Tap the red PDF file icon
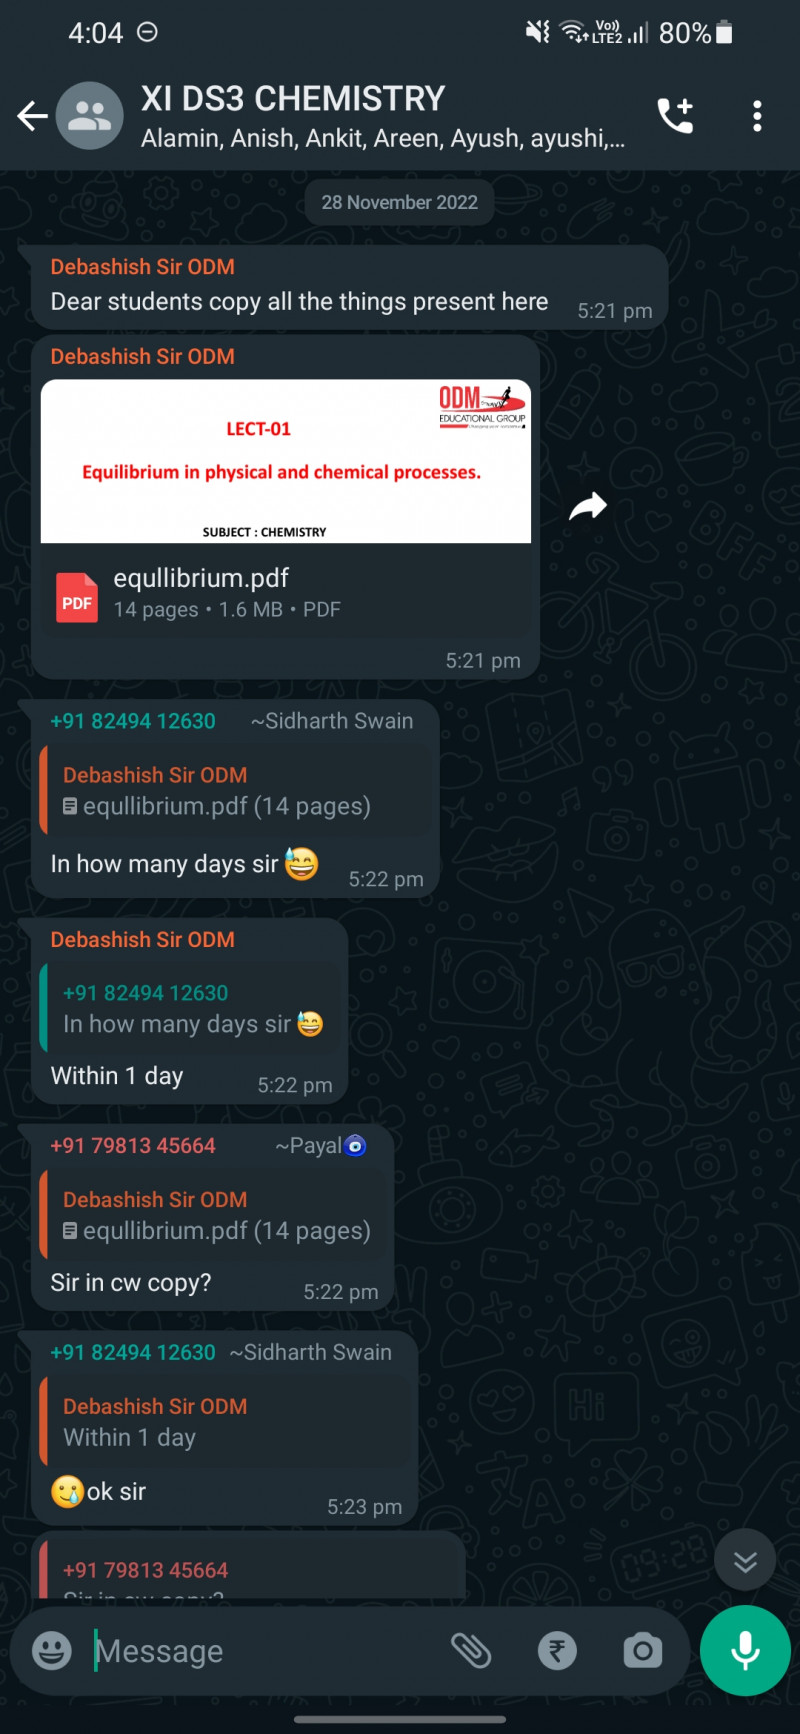Viewport: 800px width, 1734px height. pyautogui.click(x=76, y=598)
